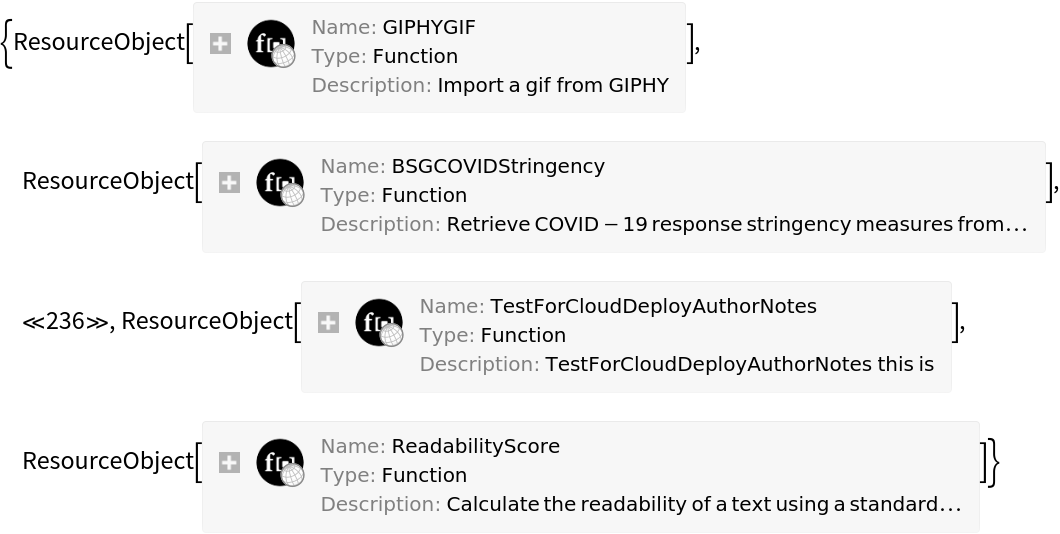Click the TestForCloudDeployAuthorNotes name text
This screenshot has width=1060, height=534.
(x=653, y=306)
